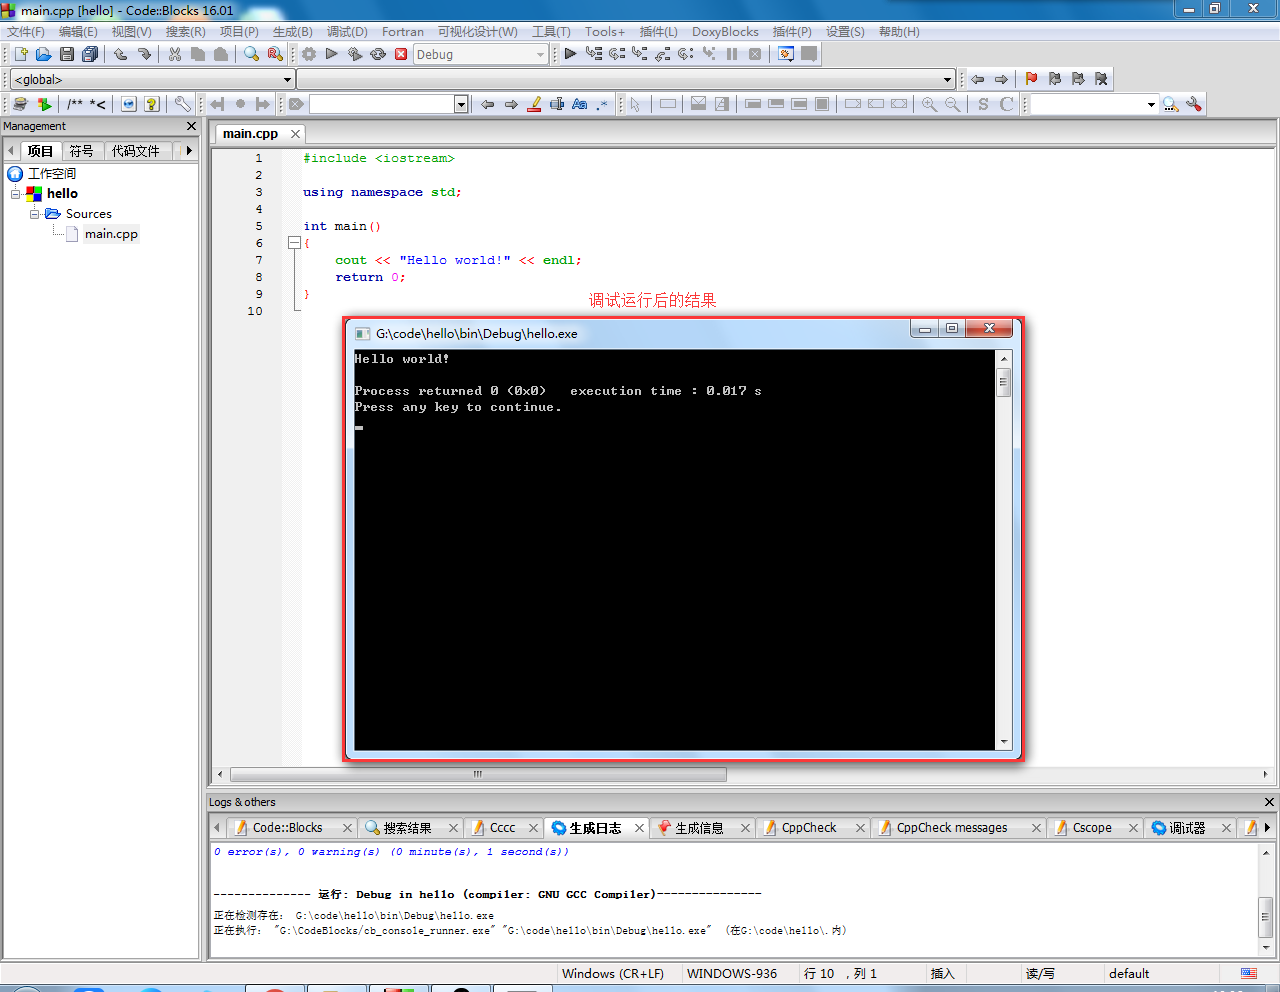
Task: Step into code with the debugger step icon
Action: point(641,54)
